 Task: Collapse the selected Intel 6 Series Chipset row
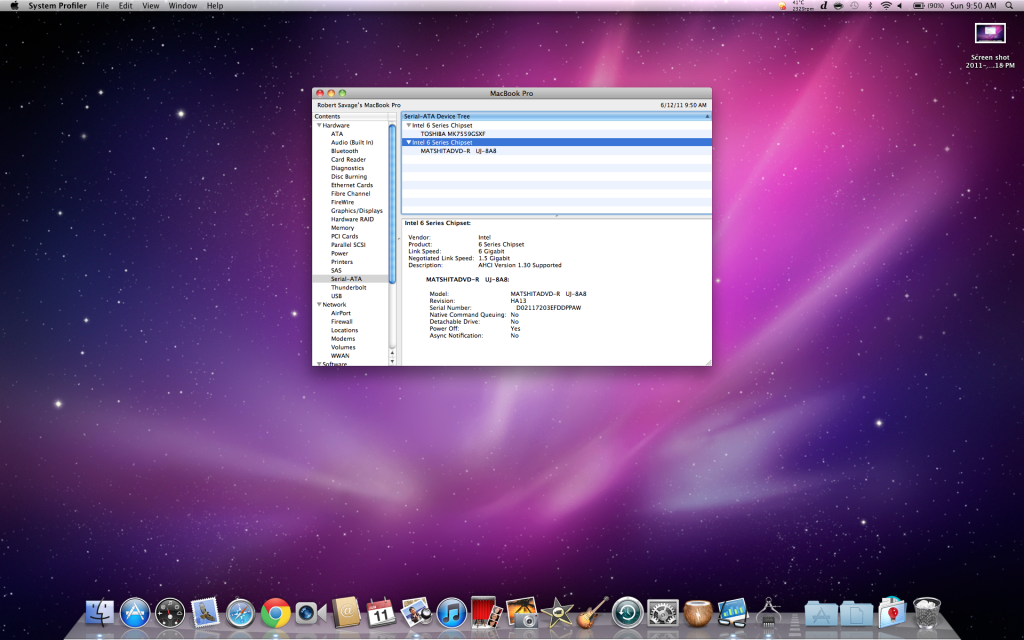408,142
